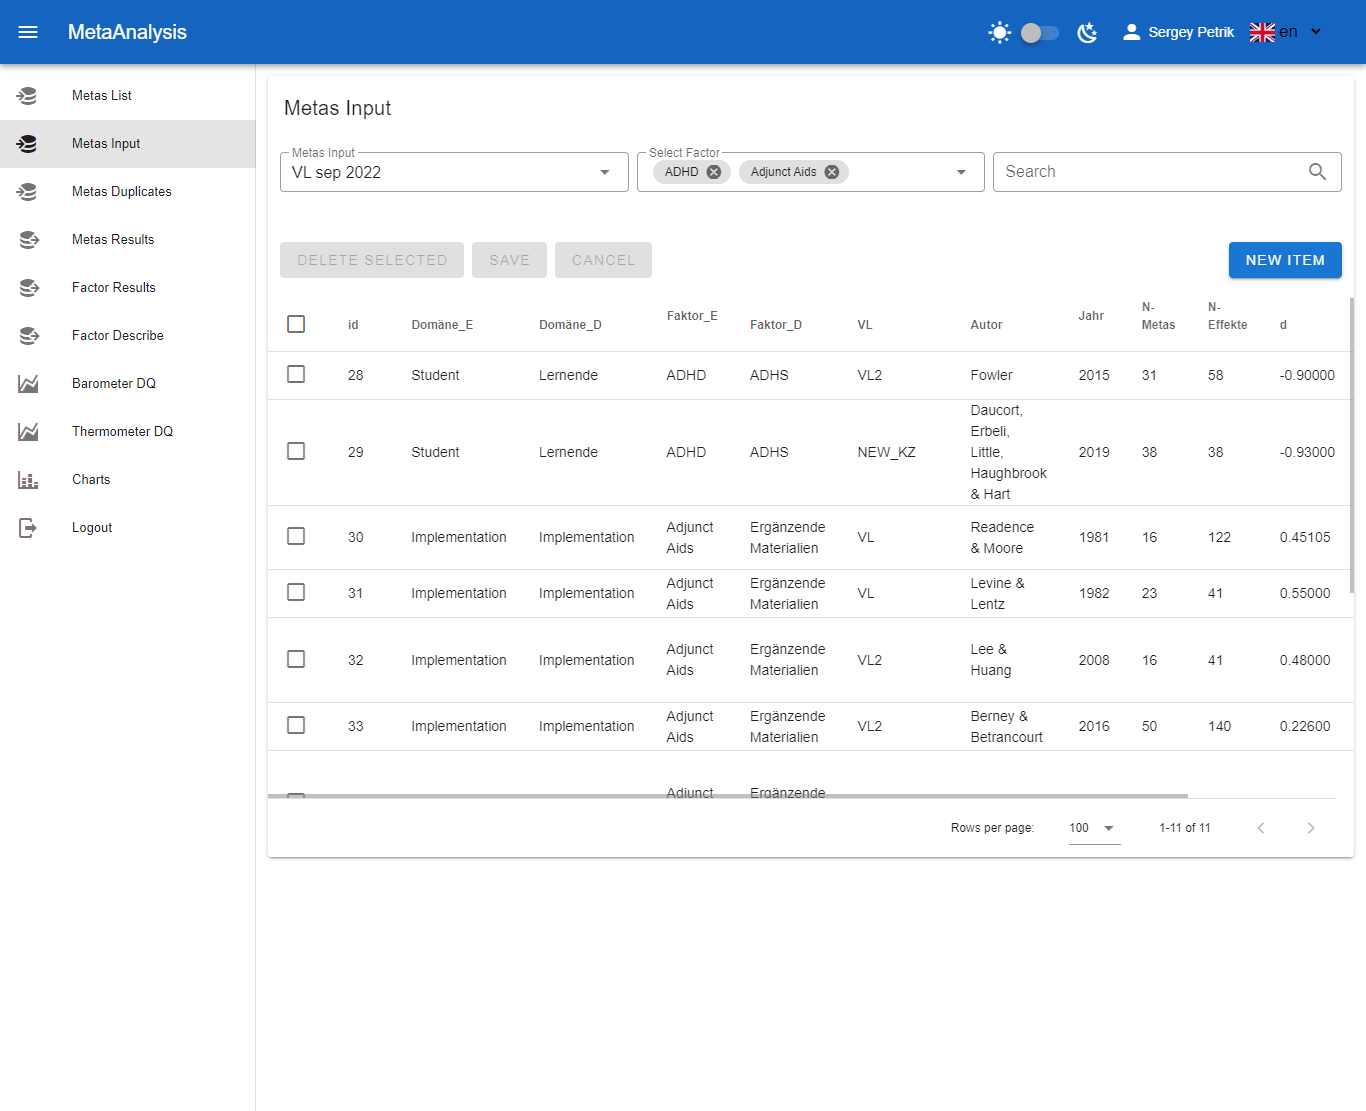
Task: Remove the Adjunct Aids factor chip
Action: (x=832, y=172)
